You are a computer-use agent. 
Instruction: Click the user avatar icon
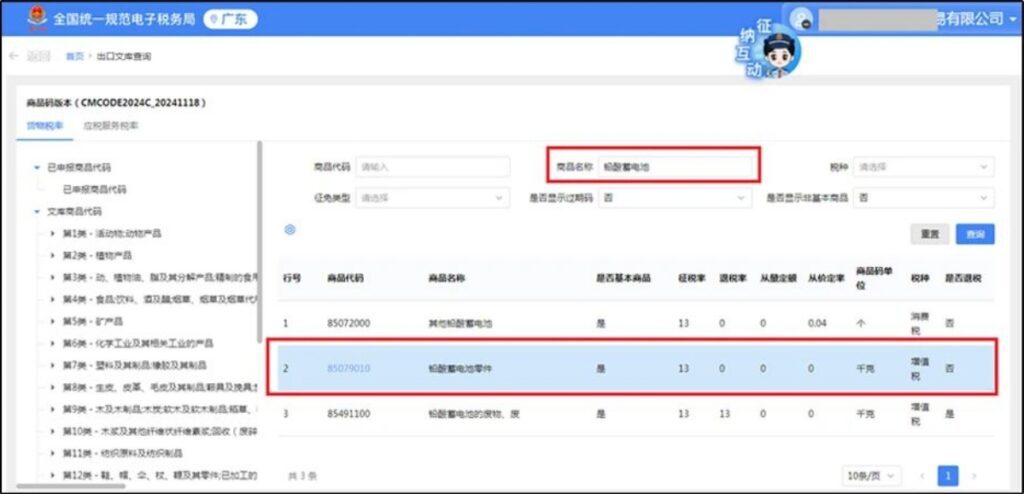pyautogui.click(x=802, y=19)
